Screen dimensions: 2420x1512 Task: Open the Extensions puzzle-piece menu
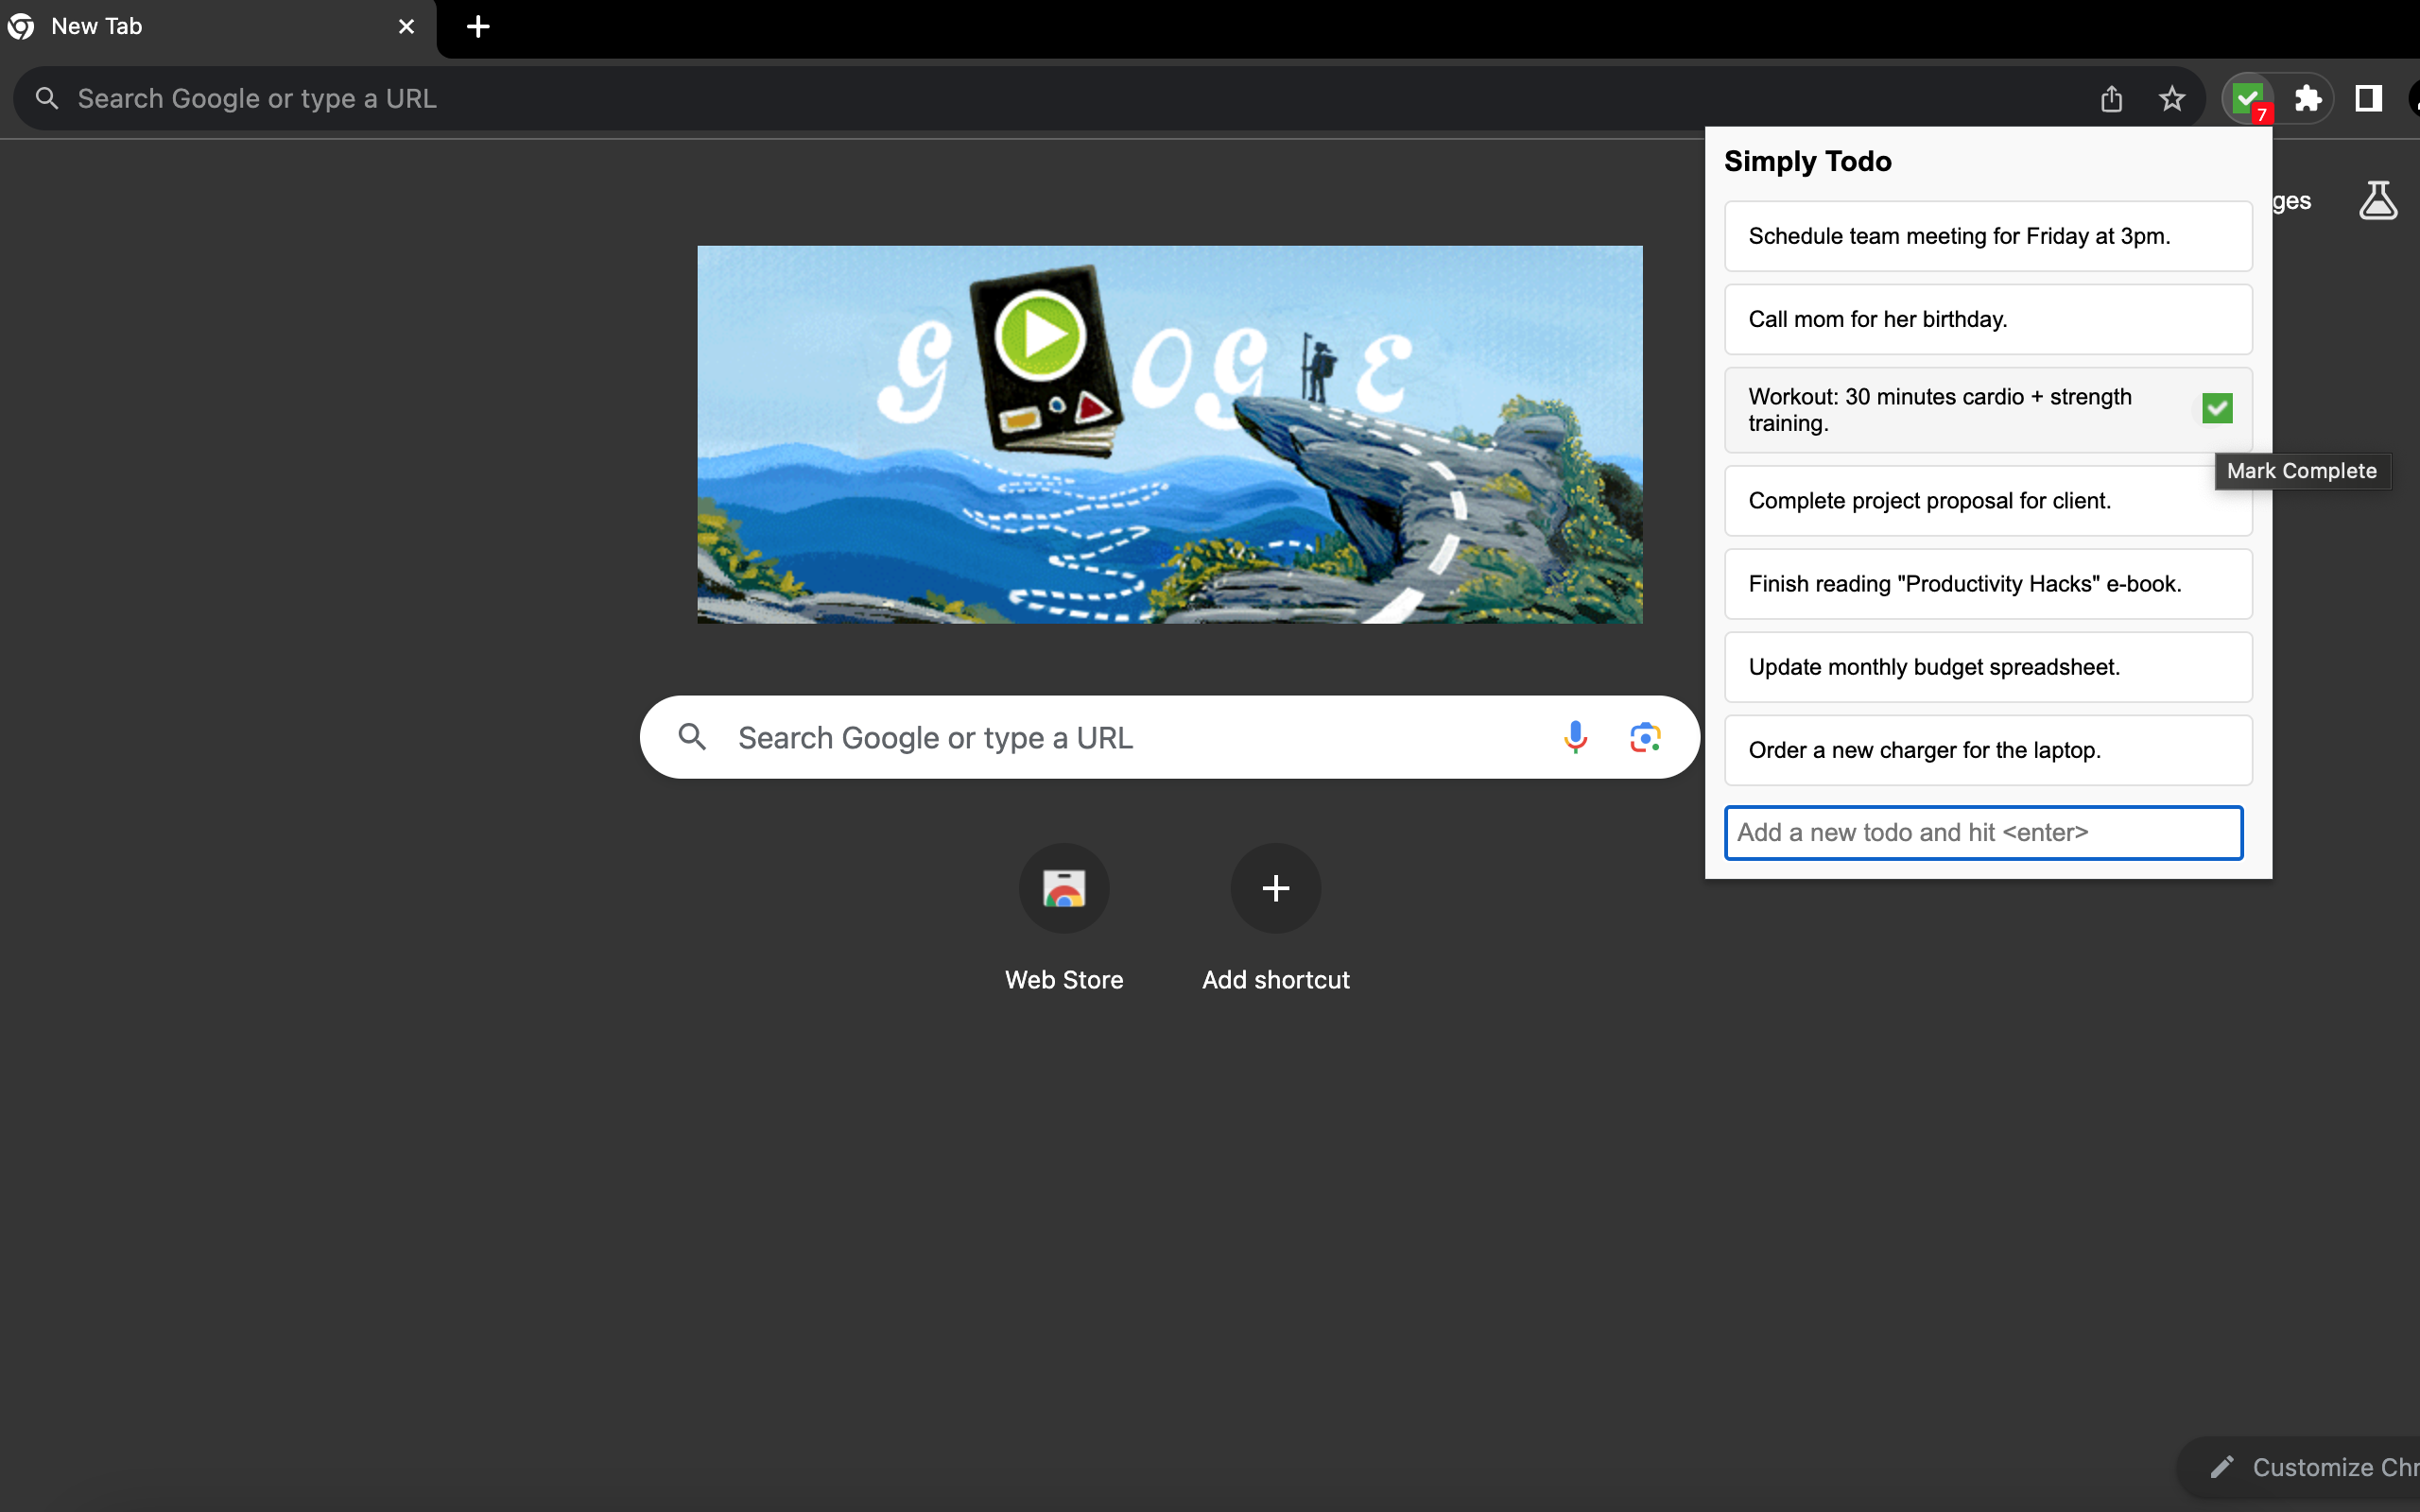2307,99
